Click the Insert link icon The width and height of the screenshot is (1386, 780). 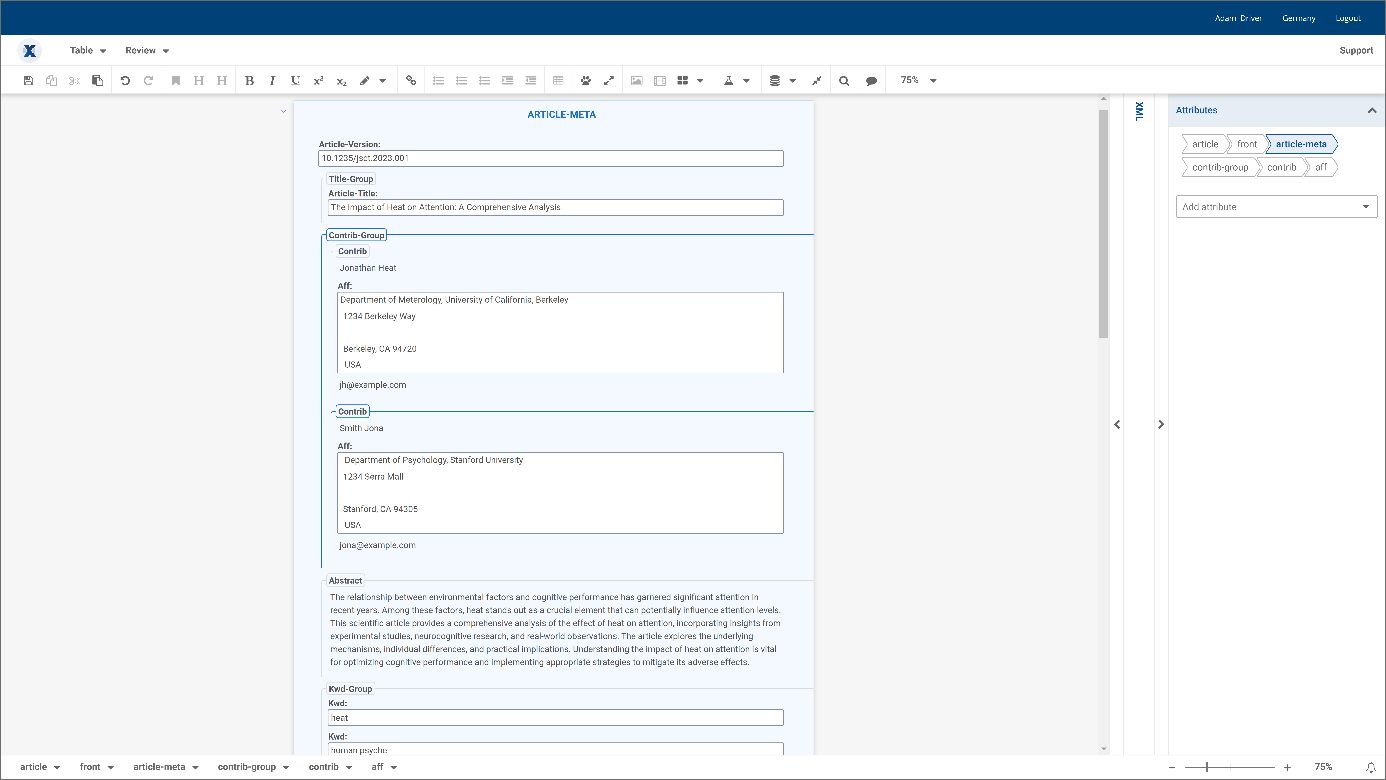pos(411,80)
